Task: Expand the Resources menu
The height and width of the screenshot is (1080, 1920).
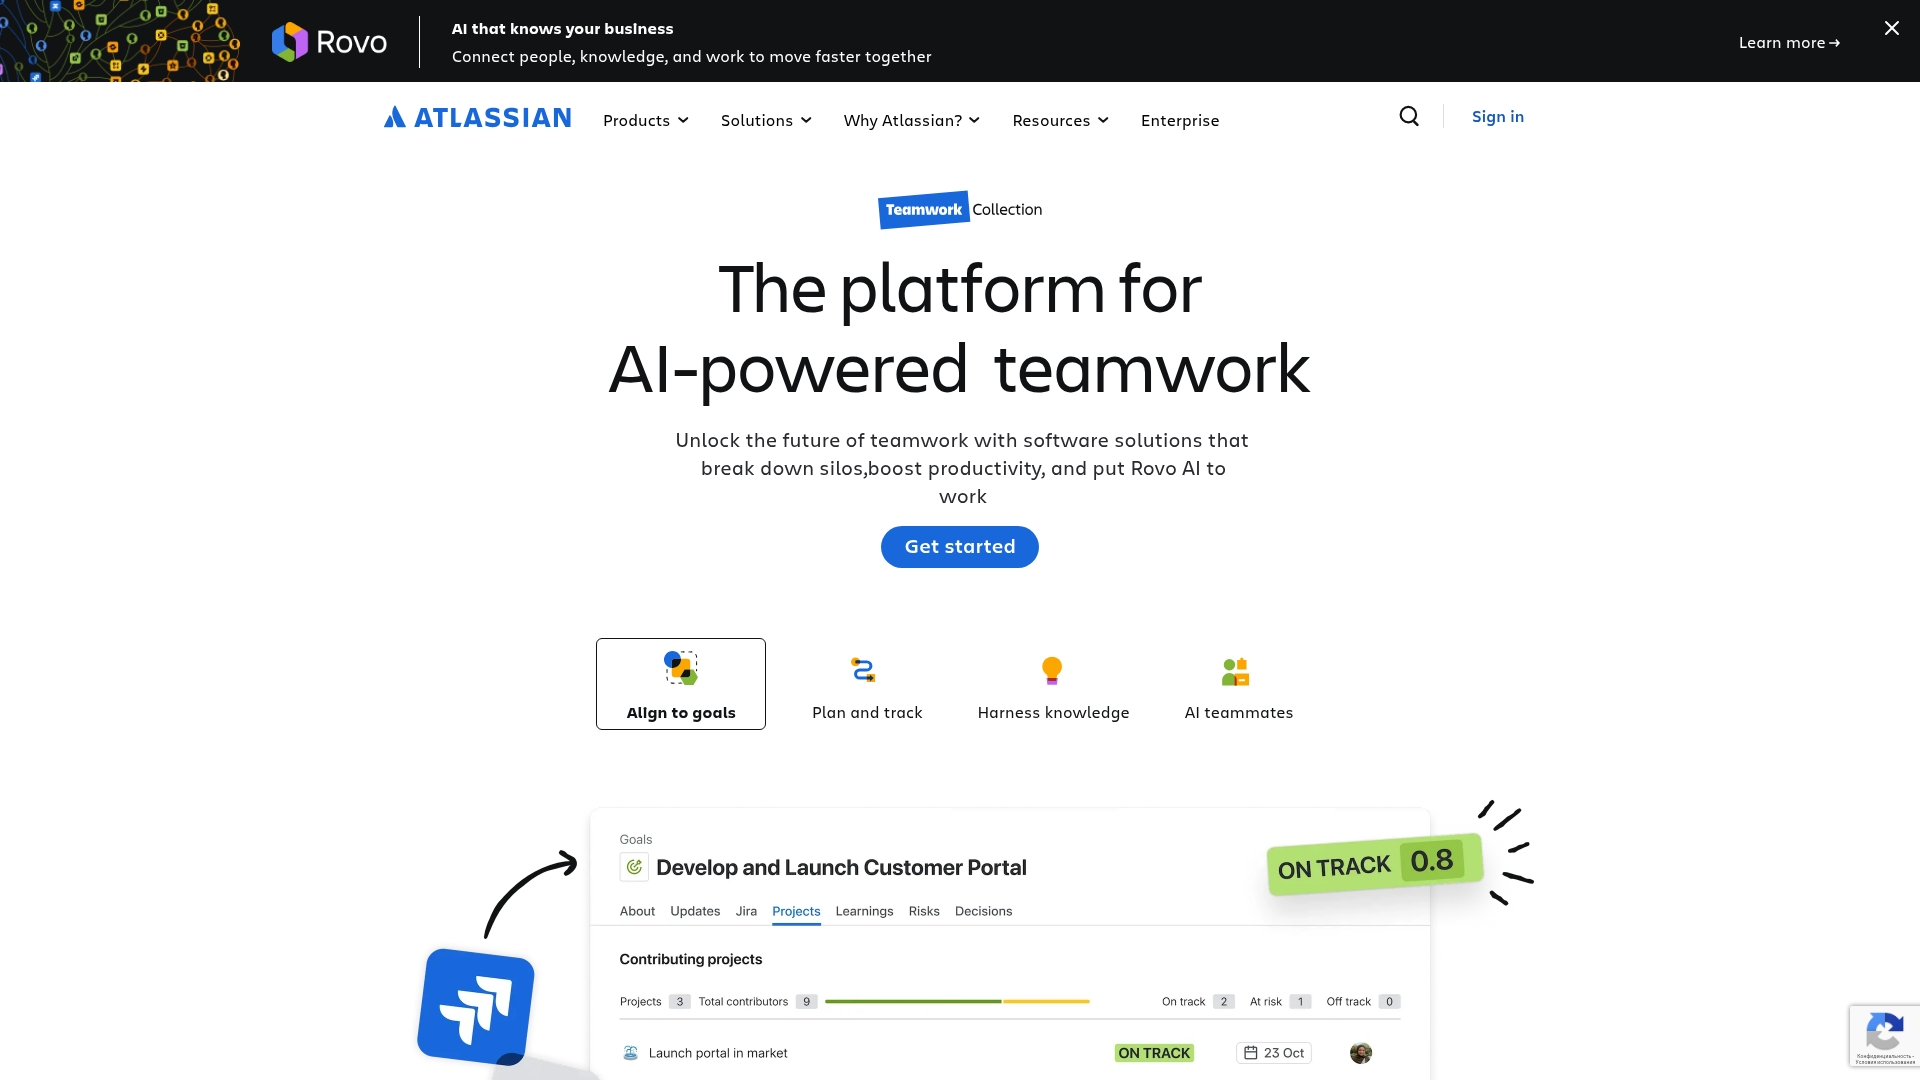Action: point(1059,120)
